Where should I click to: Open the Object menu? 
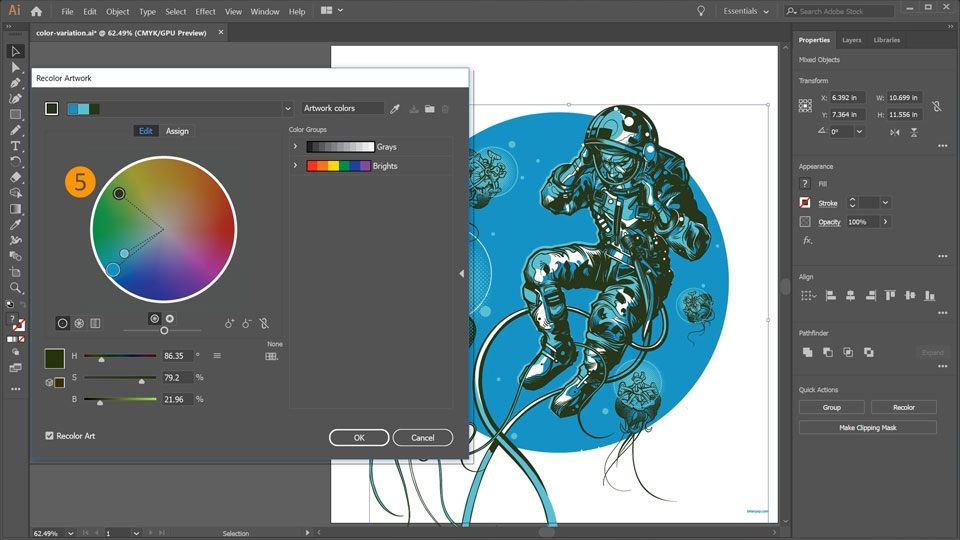[x=118, y=12]
